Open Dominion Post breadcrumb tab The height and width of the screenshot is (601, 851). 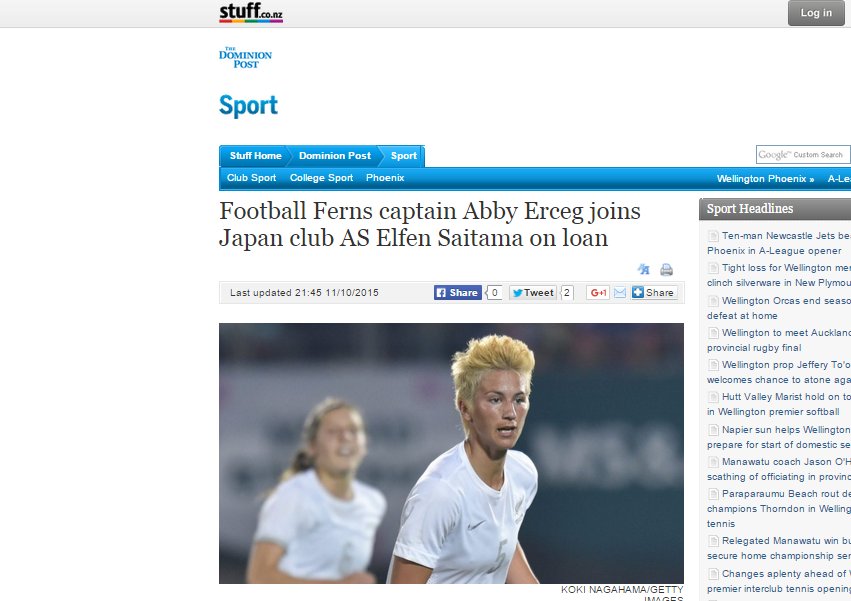(x=334, y=156)
